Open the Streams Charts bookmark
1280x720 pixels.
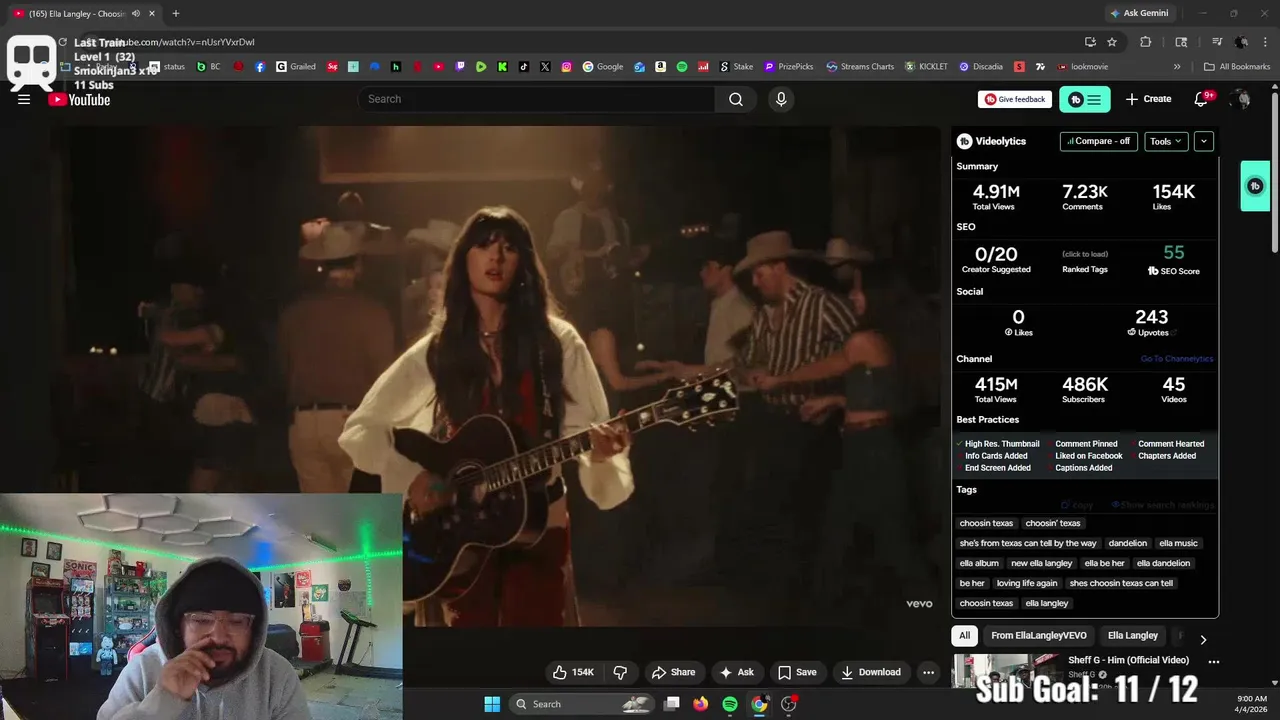859,67
